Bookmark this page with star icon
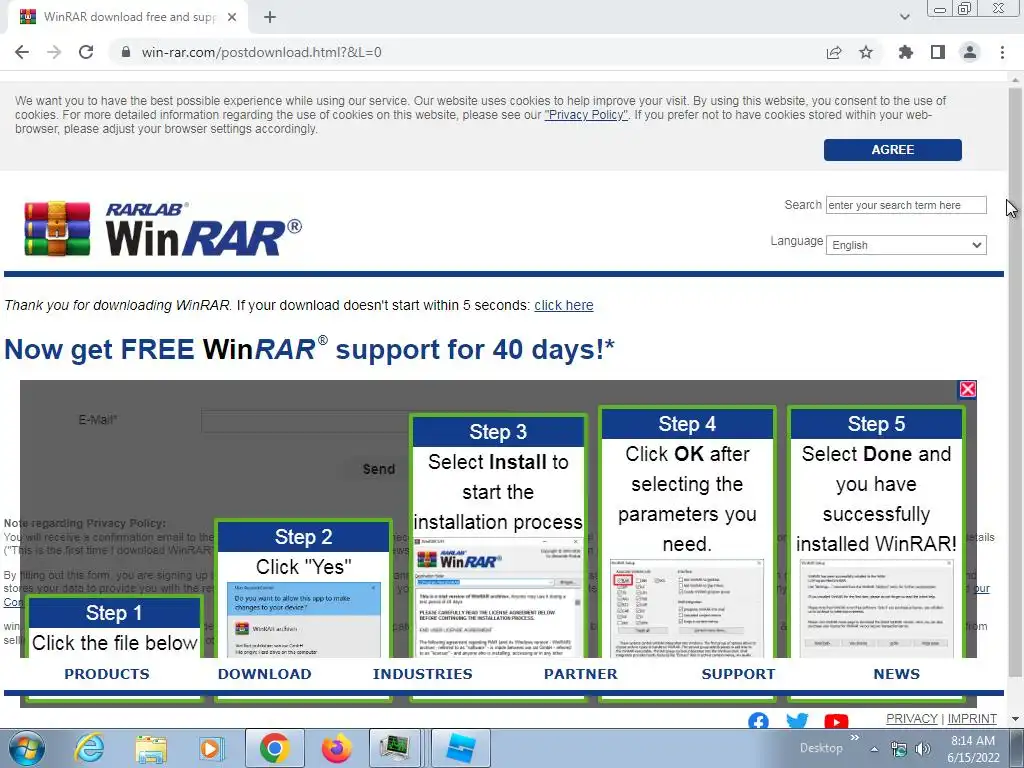The height and width of the screenshot is (768, 1024). [x=866, y=52]
